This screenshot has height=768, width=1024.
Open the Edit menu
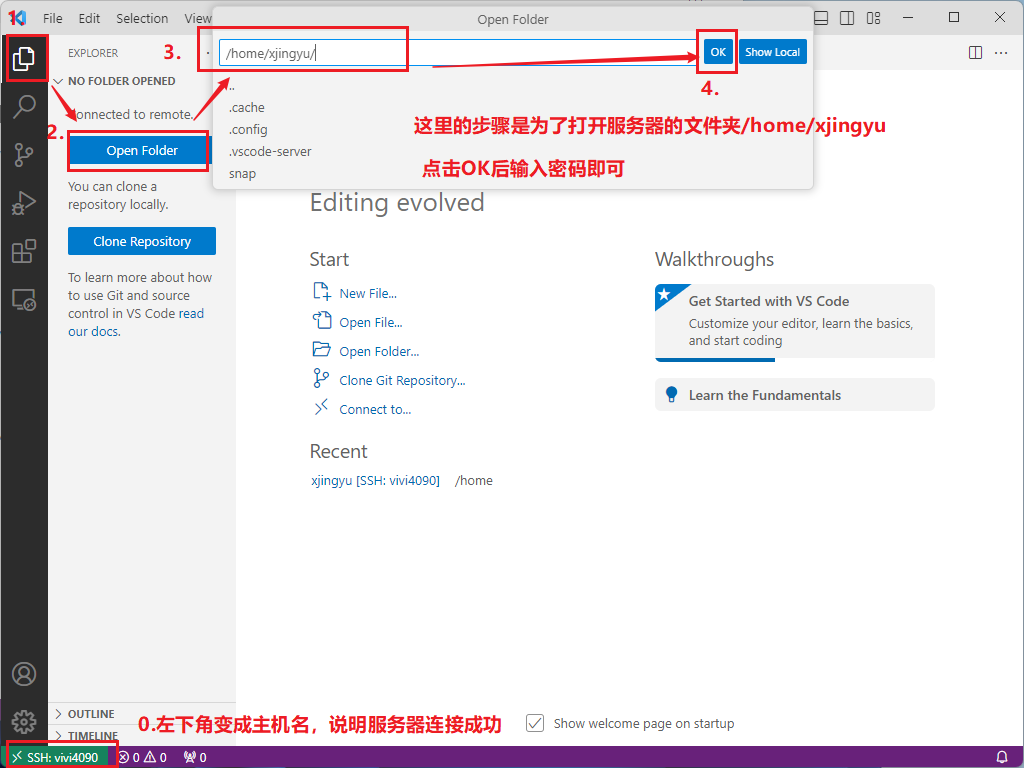click(x=89, y=18)
